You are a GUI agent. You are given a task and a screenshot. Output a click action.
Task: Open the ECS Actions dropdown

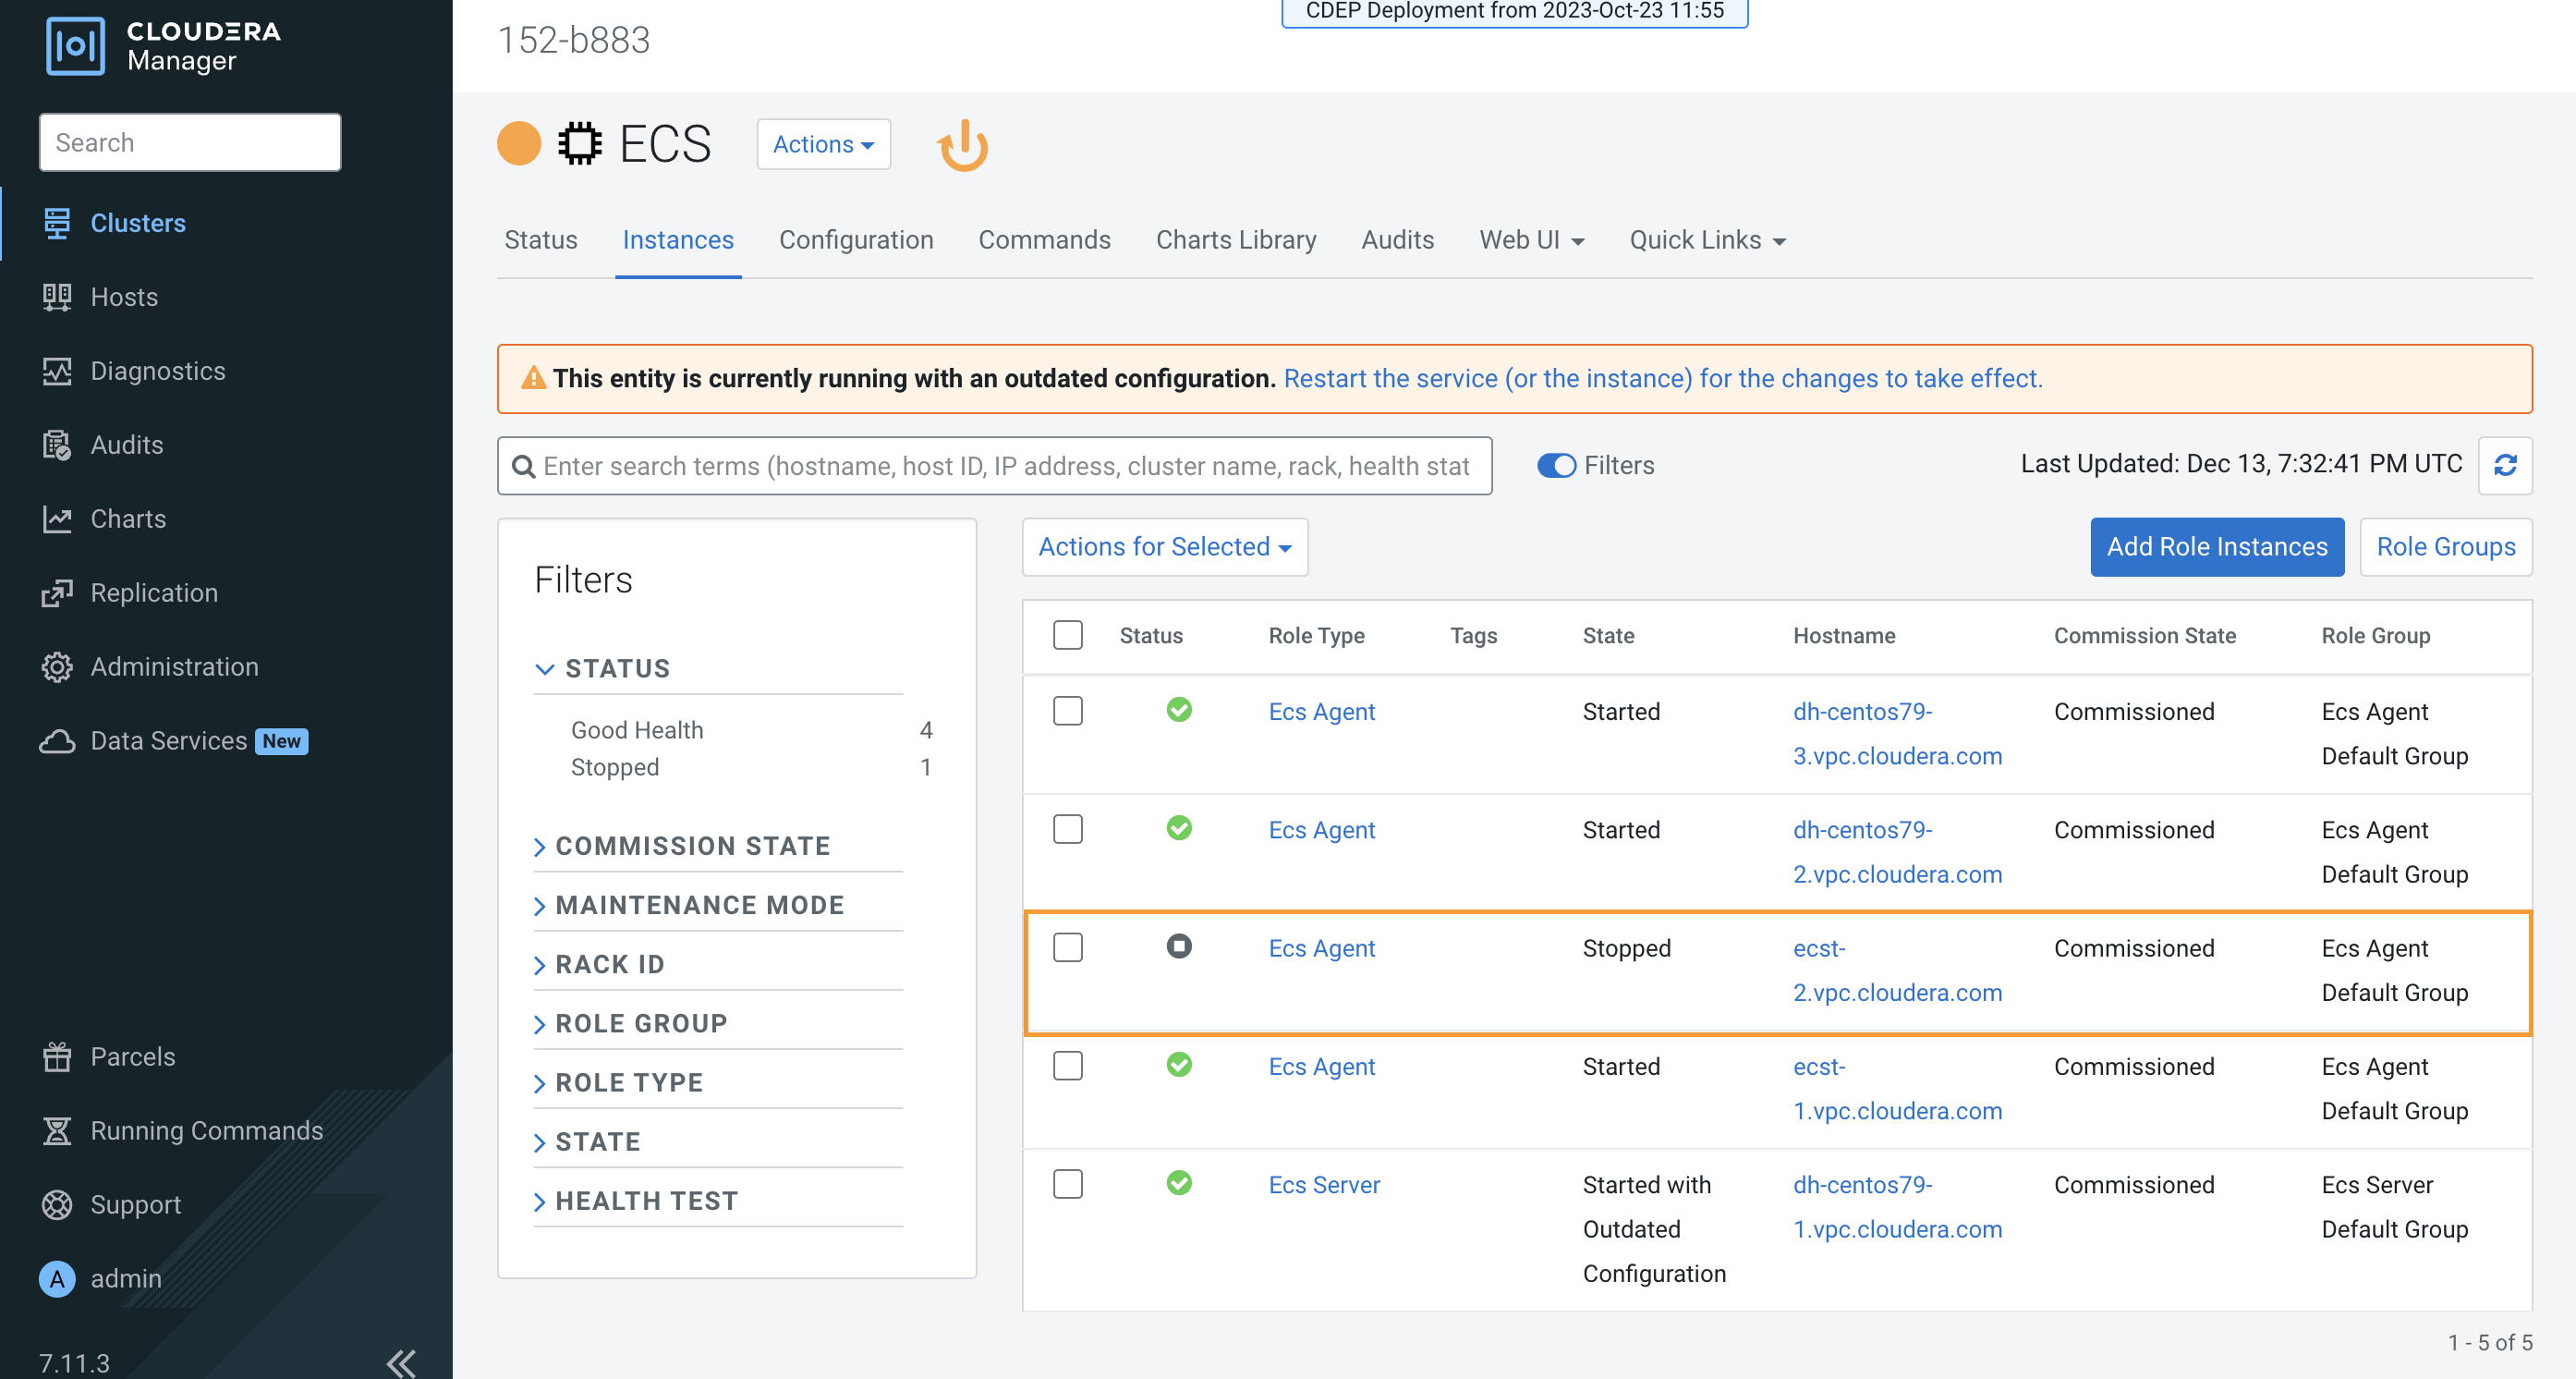coord(822,144)
